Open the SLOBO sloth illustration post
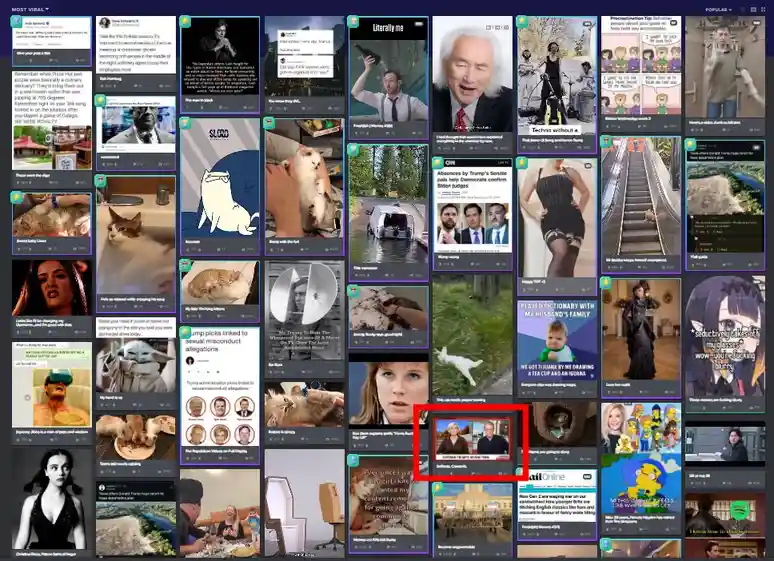 click(x=220, y=186)
